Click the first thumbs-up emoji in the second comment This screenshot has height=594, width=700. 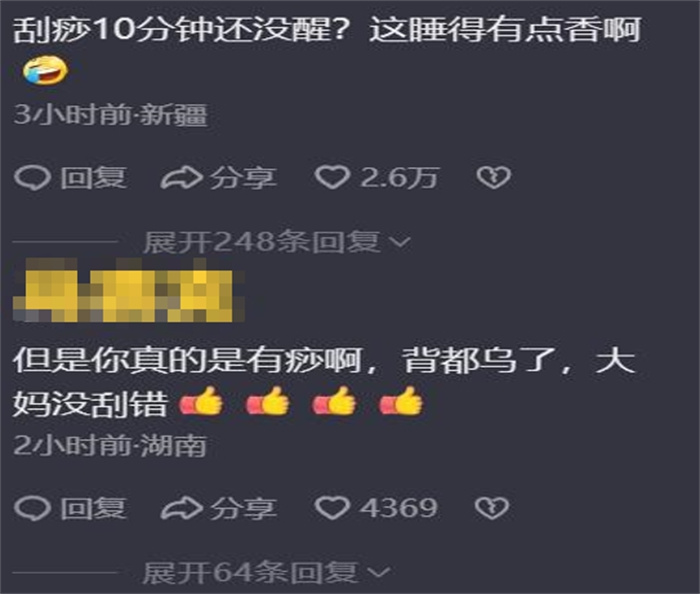[x=201, y=401]
